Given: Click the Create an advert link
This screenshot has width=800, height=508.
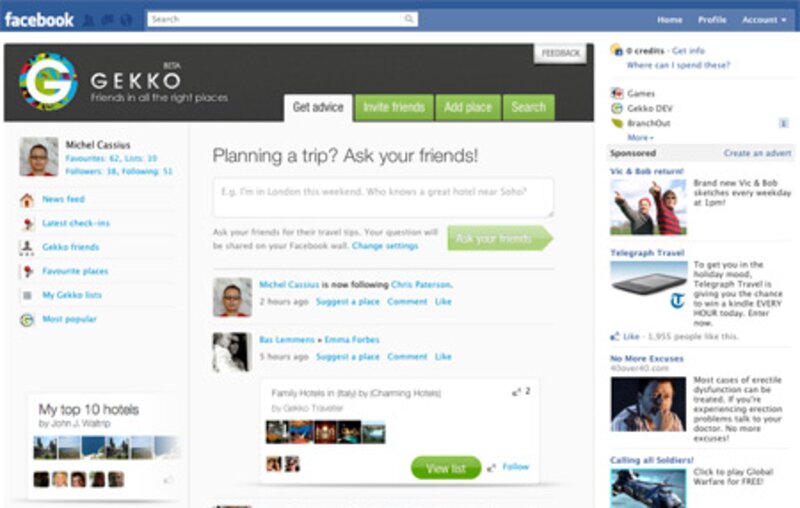Looking at the screenshot, I should coord(757,153).
